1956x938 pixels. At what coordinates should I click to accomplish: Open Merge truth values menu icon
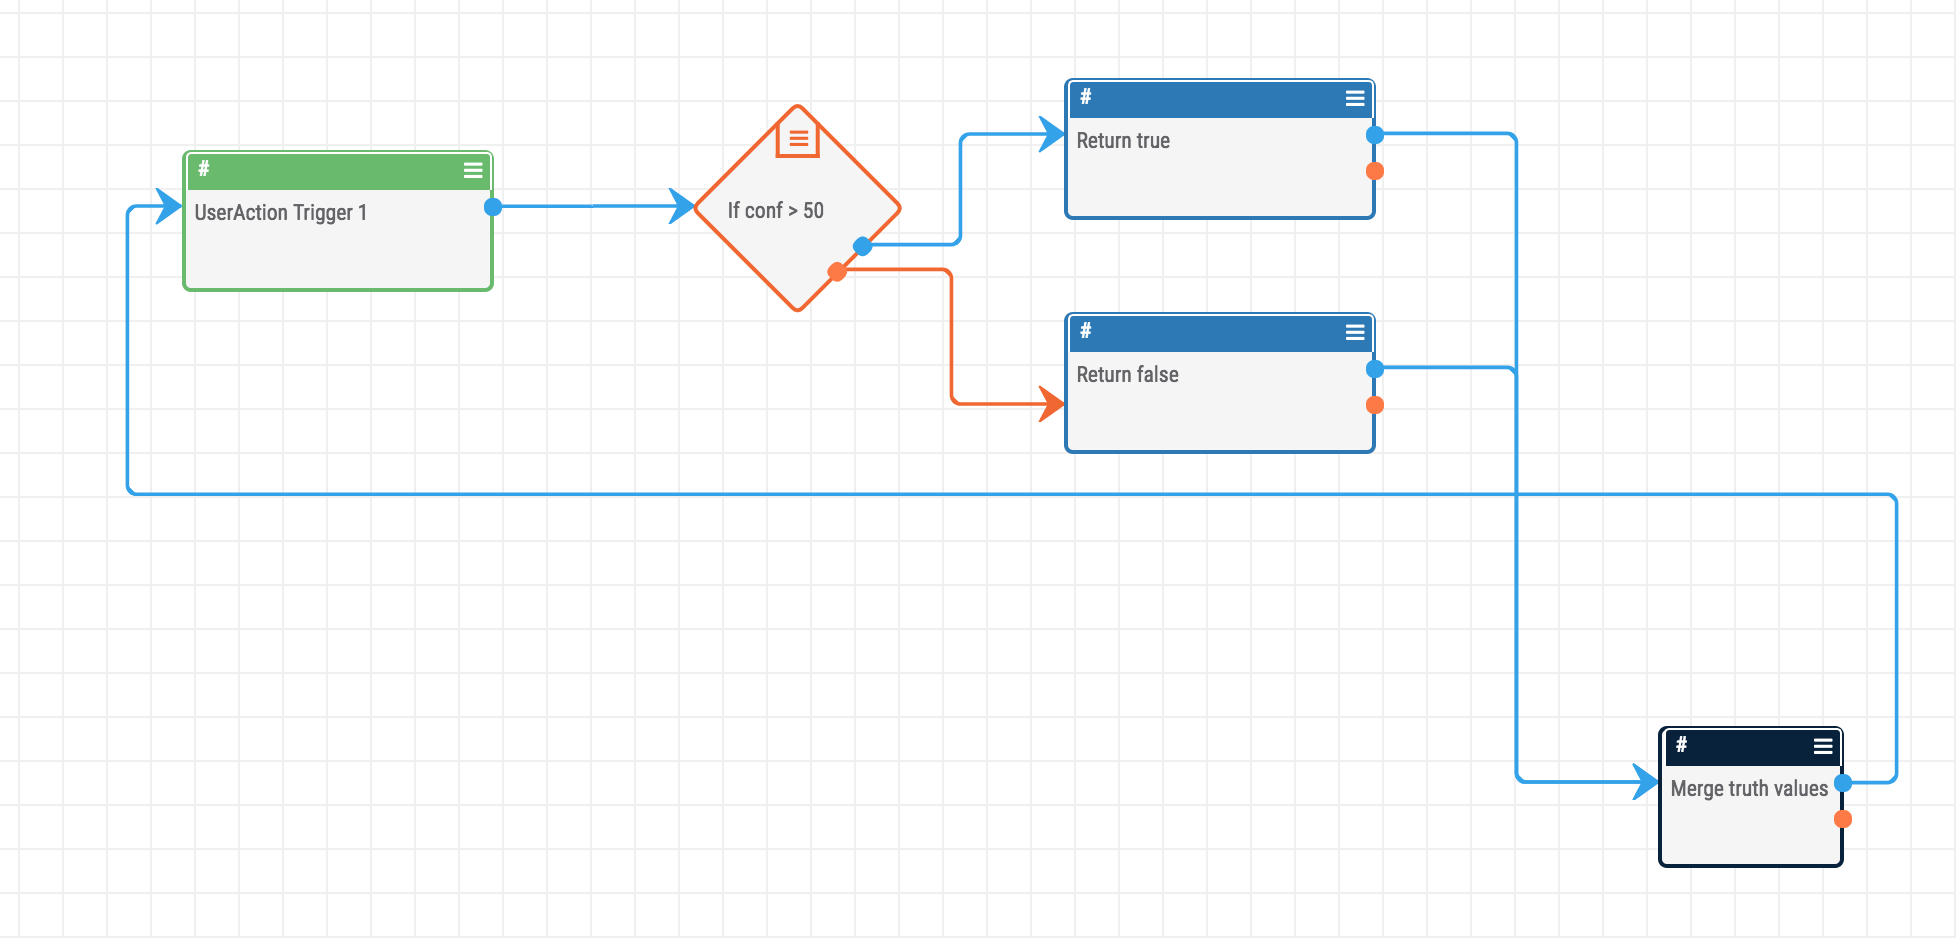click(x=1823, y=746)
